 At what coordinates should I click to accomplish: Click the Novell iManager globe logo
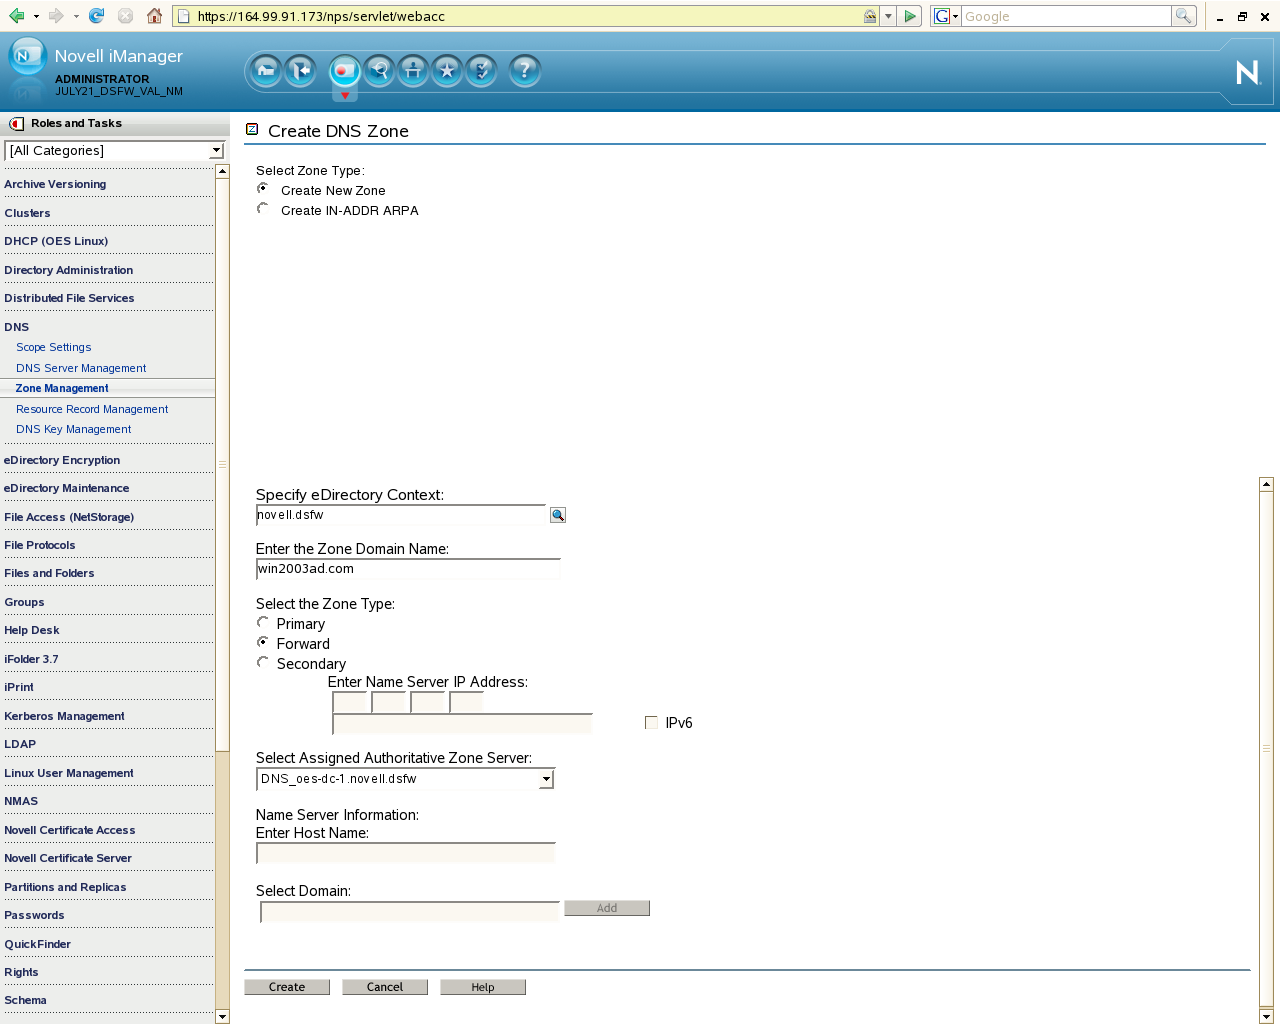pos(27,57)
